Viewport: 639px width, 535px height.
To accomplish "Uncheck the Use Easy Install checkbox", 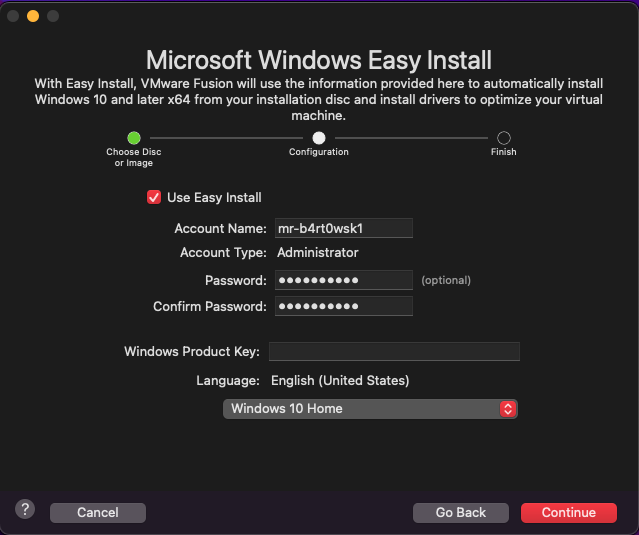I will (154, 197).
